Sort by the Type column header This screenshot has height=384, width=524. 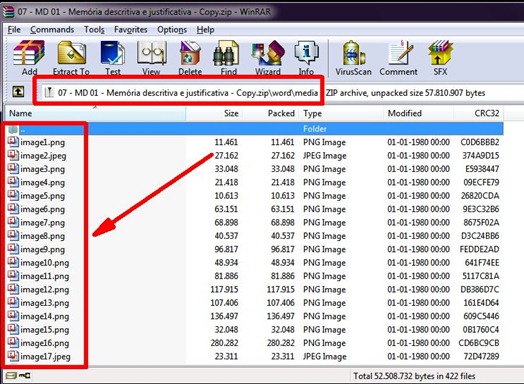[341, 113]
